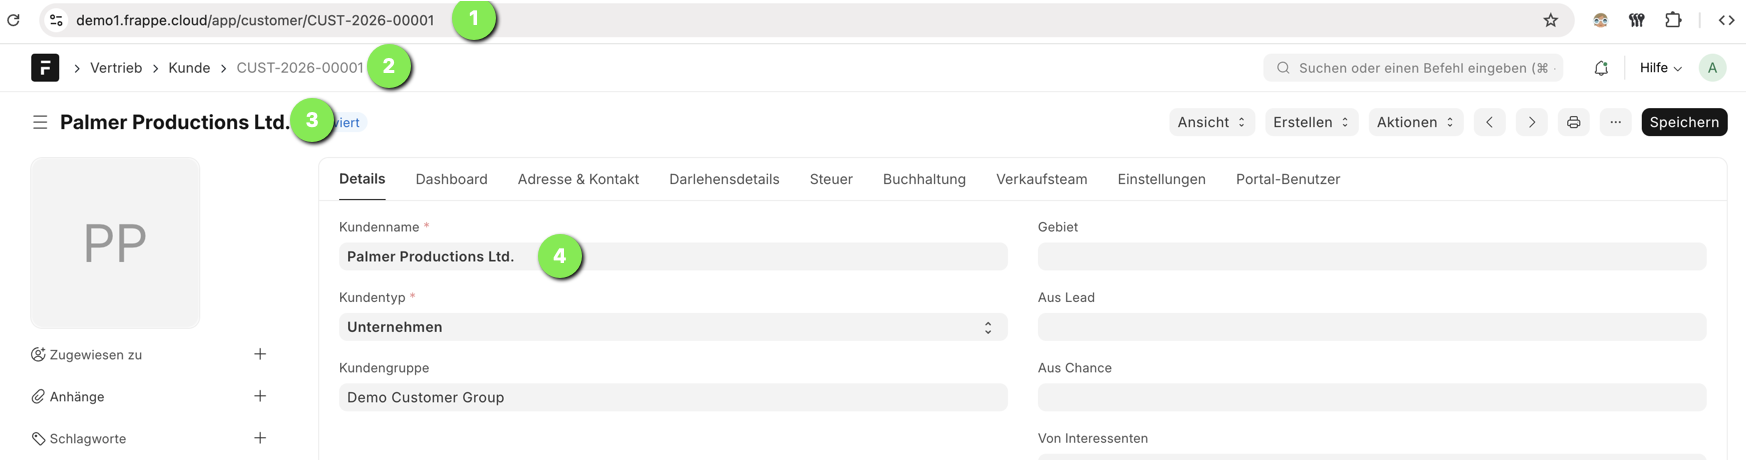1746x460 pixels.
Task: Go to next customer record arrow
Action: [x=1531, y=122]
